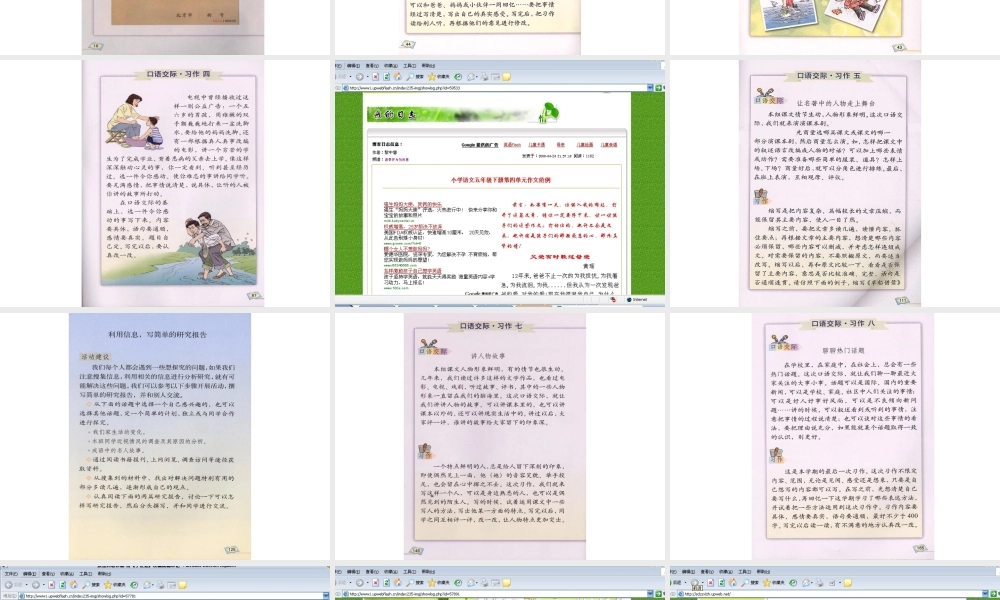
Task: Click the Favorites star in bottom-middle browser screenshot
Action: click(x=432, y=583)
